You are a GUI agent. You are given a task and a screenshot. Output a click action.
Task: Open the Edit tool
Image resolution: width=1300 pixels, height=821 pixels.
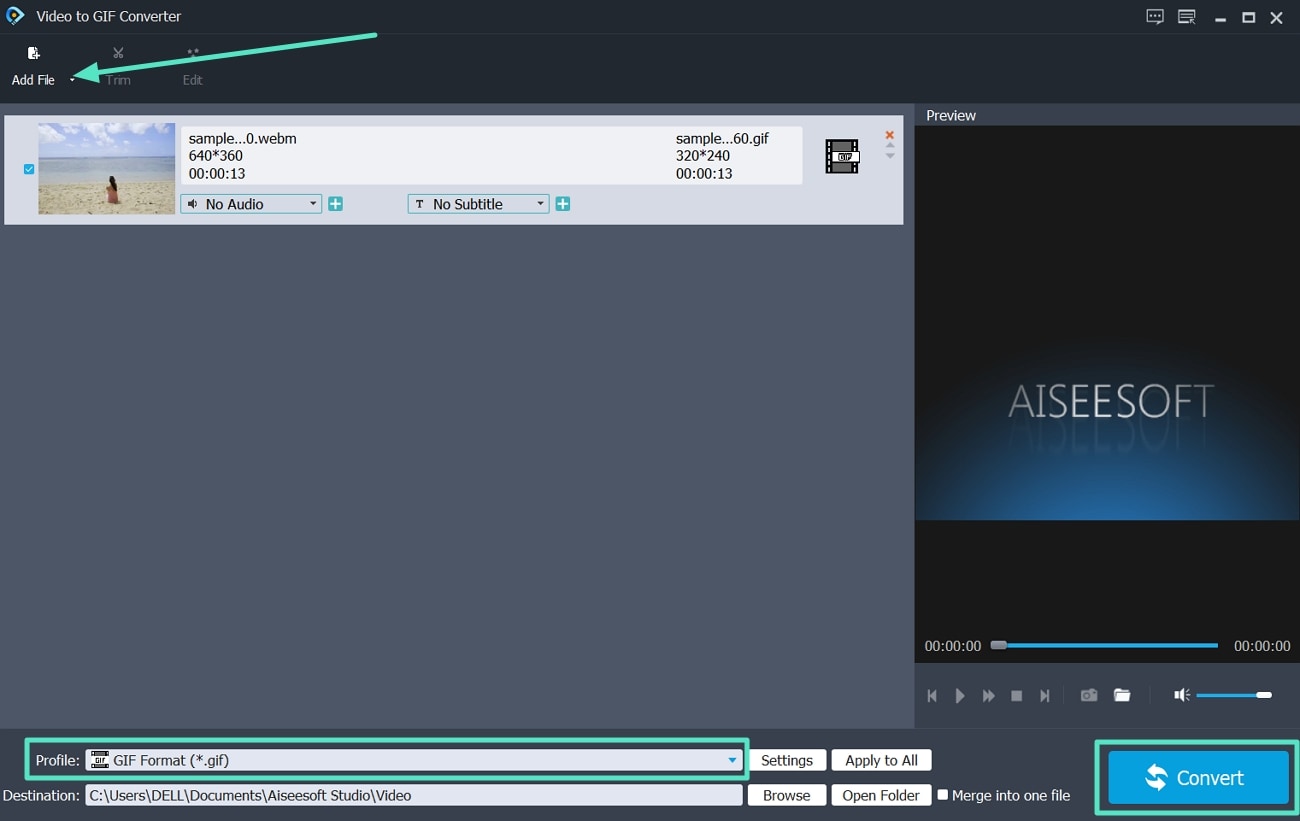(x=192, y=66)
